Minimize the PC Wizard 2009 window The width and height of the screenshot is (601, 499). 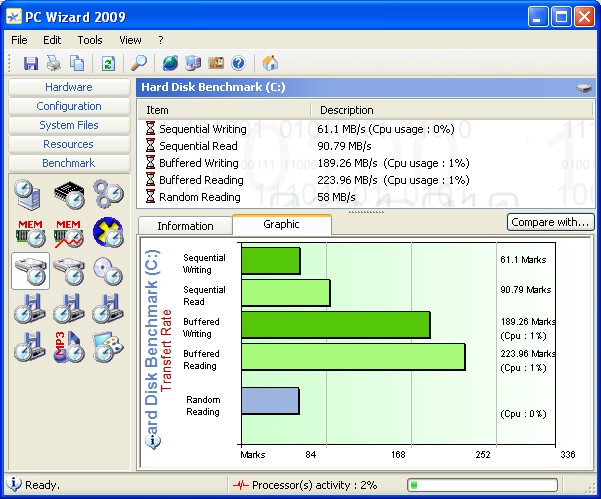pos(538,17)
